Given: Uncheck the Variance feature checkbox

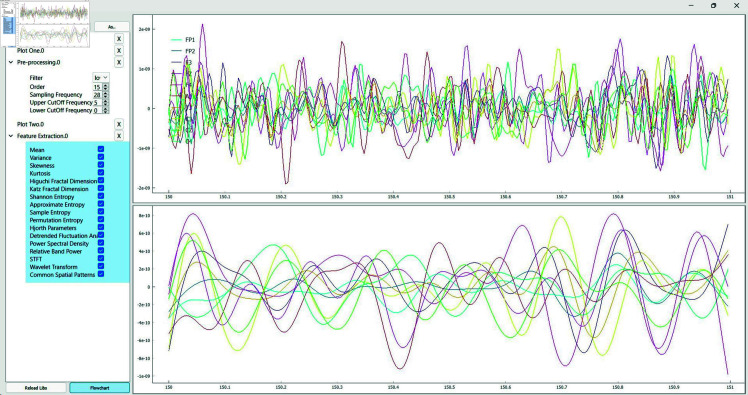Looking at the screenshot, I should (101, 157).
